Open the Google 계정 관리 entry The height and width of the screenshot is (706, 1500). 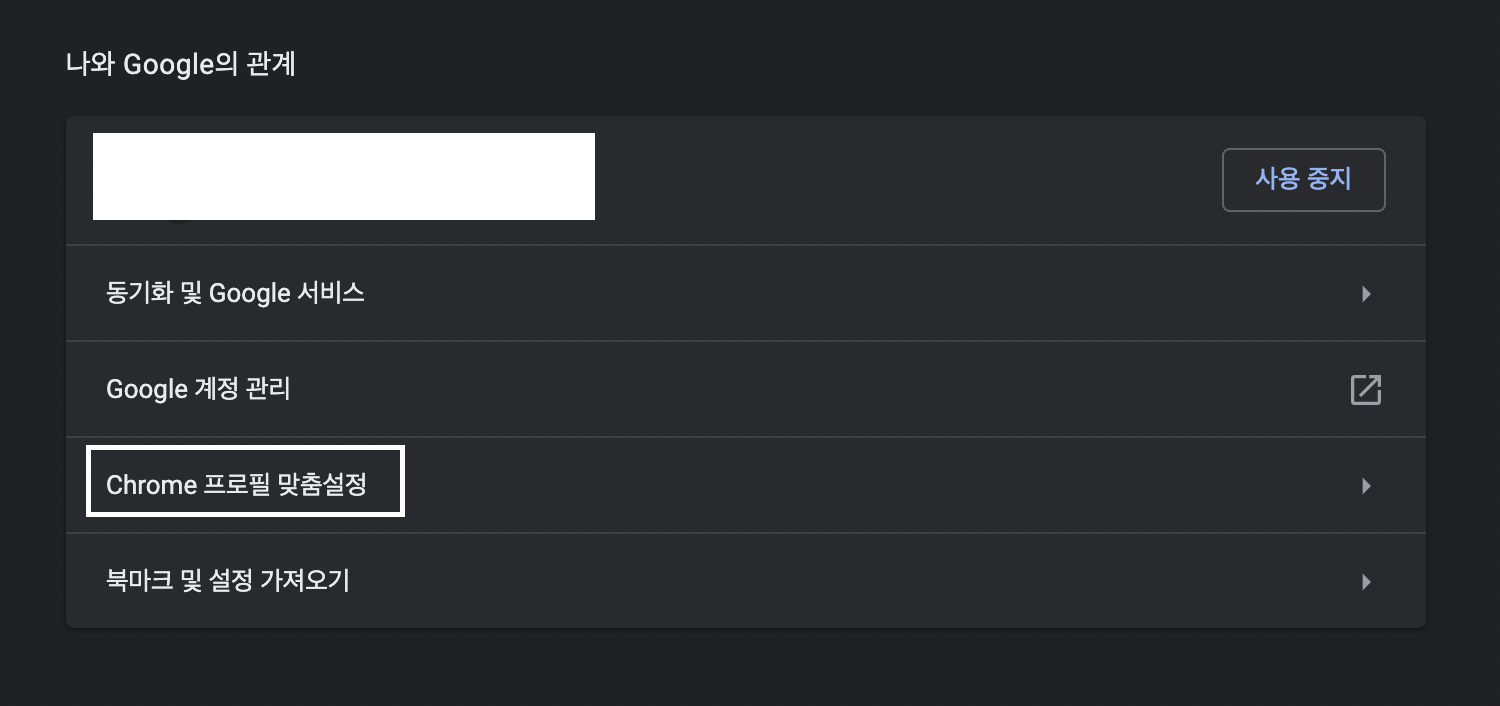click(745, 389)
